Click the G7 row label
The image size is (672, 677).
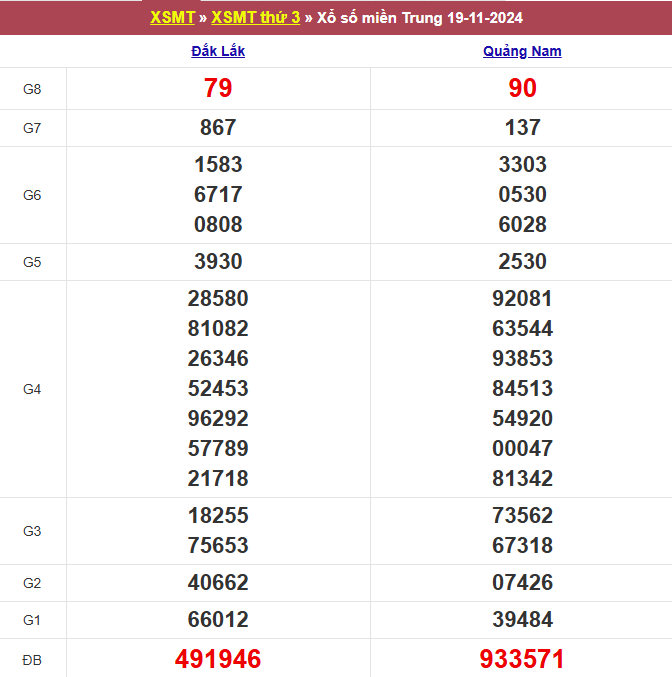point(32,128)
